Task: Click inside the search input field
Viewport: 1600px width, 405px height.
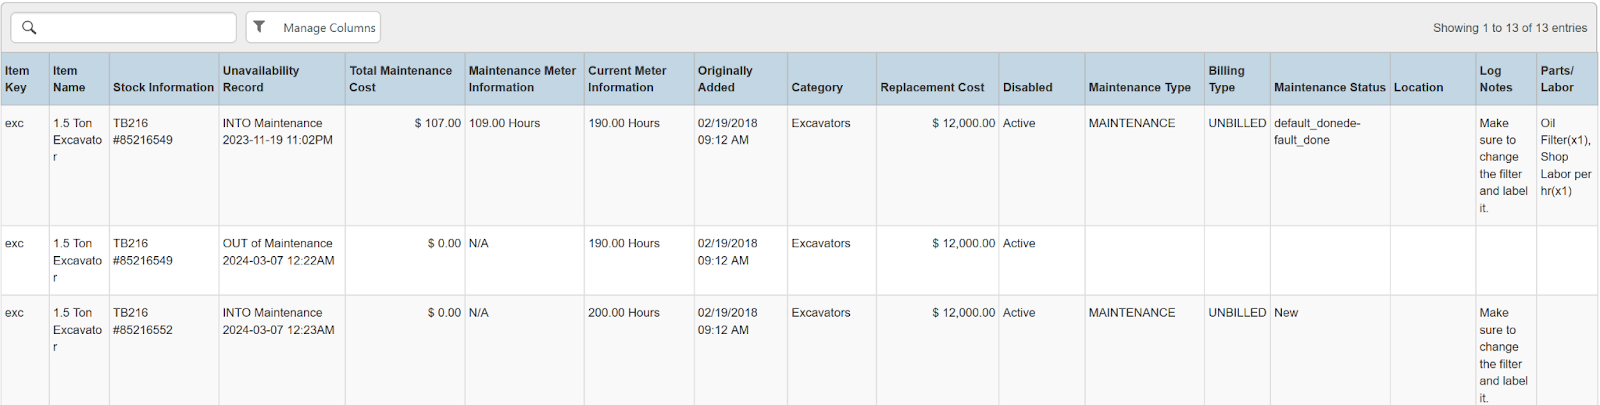Action: tap(135, 28)
